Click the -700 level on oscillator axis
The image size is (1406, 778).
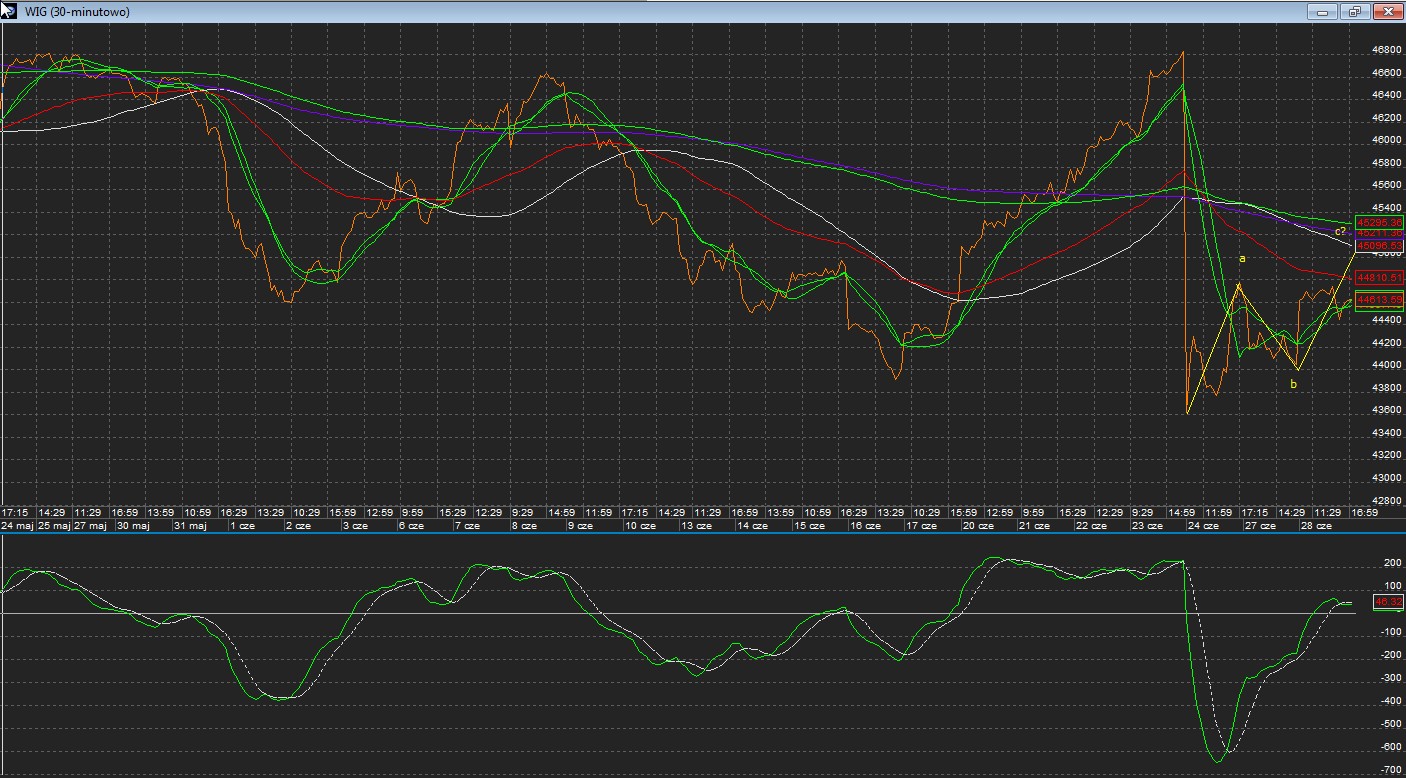pyautogui.click(x=1391, y=769)
